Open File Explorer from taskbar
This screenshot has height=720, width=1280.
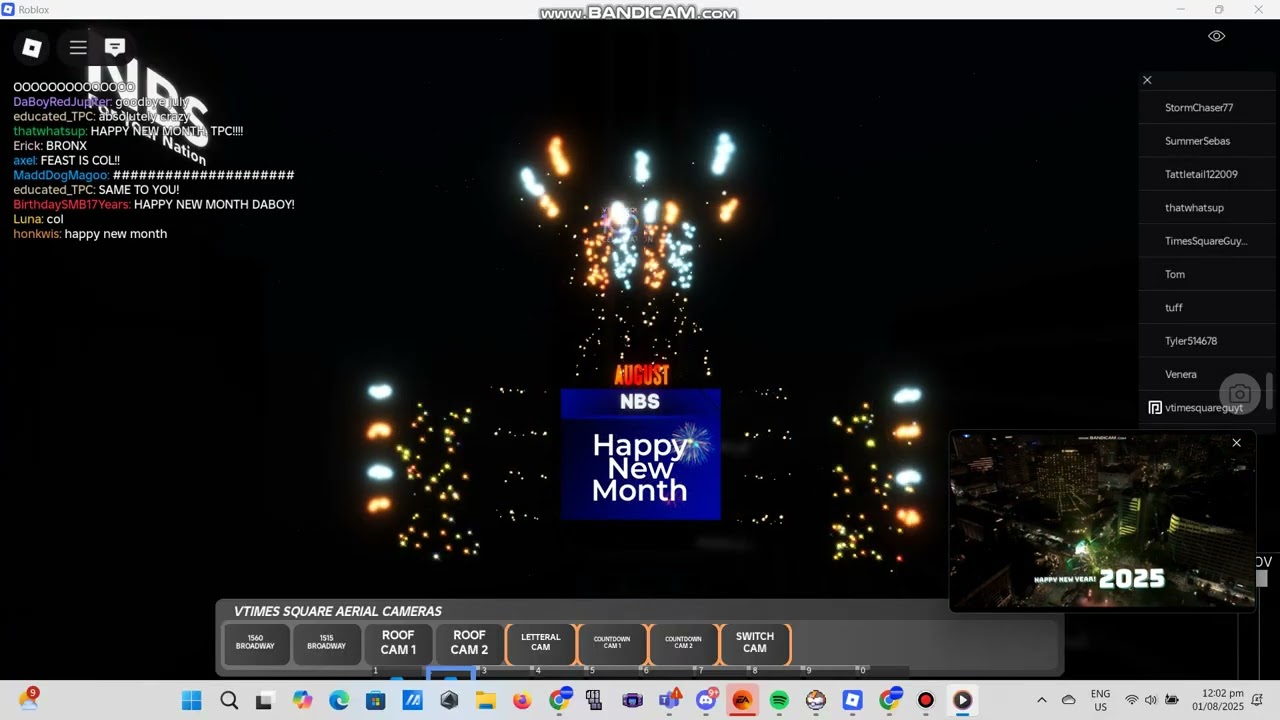[x=486, y=700]
